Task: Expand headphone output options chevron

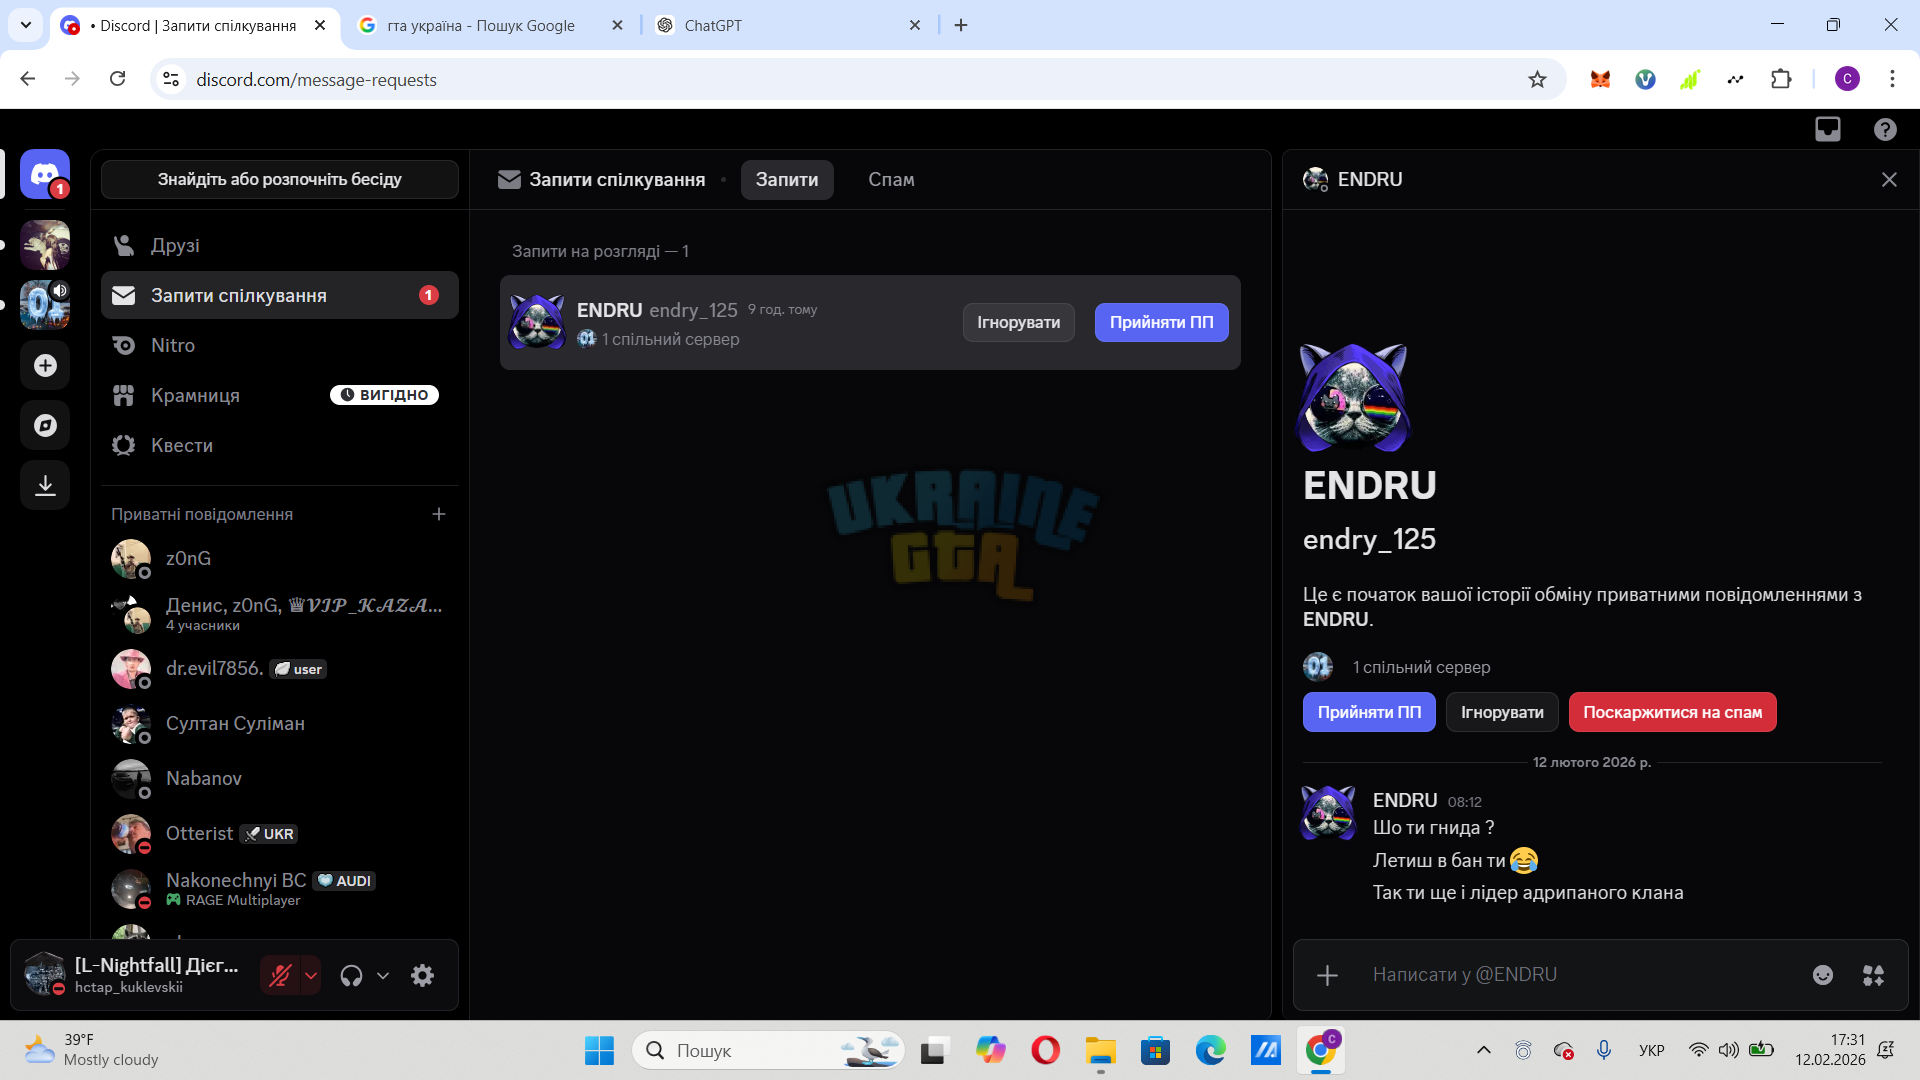Action: point(383,975)
